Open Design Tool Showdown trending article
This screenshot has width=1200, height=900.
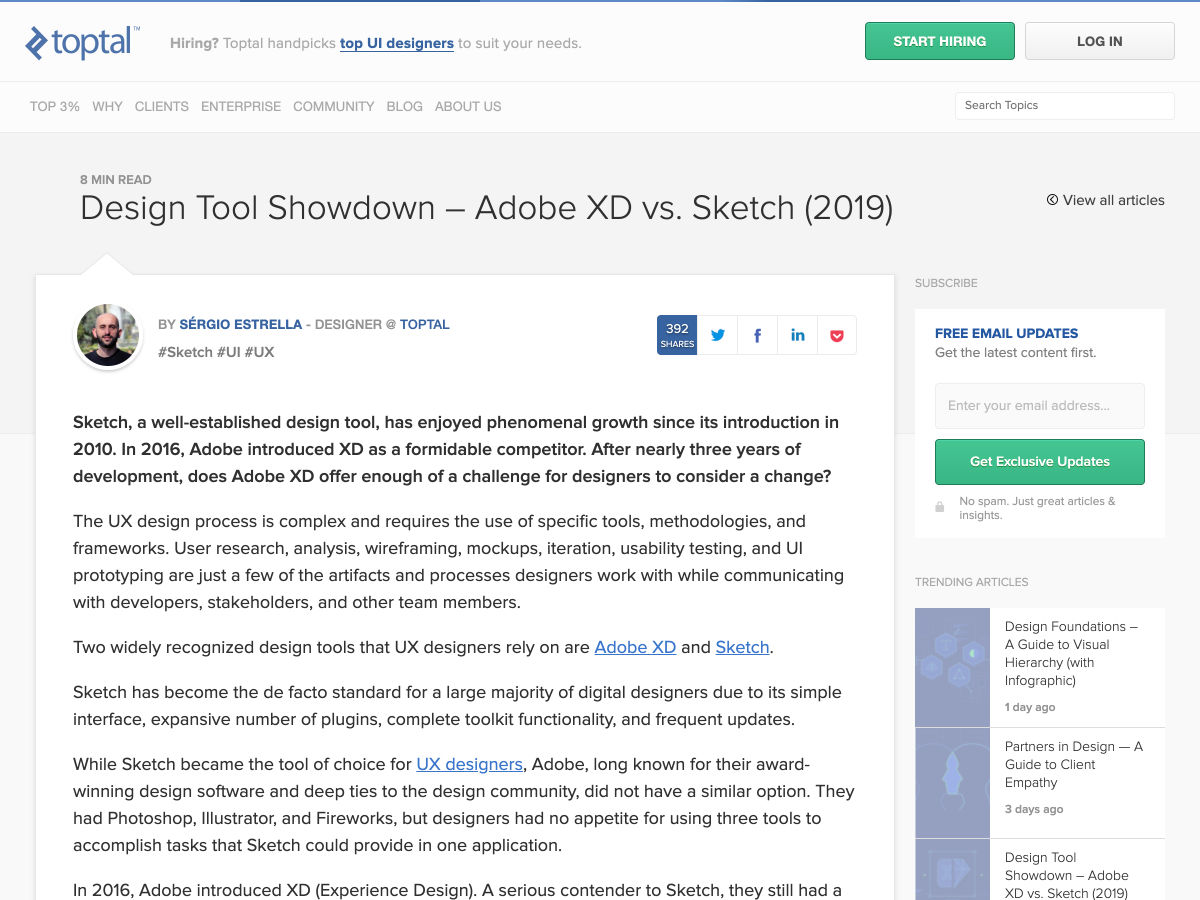click(x=1067, y=875)
